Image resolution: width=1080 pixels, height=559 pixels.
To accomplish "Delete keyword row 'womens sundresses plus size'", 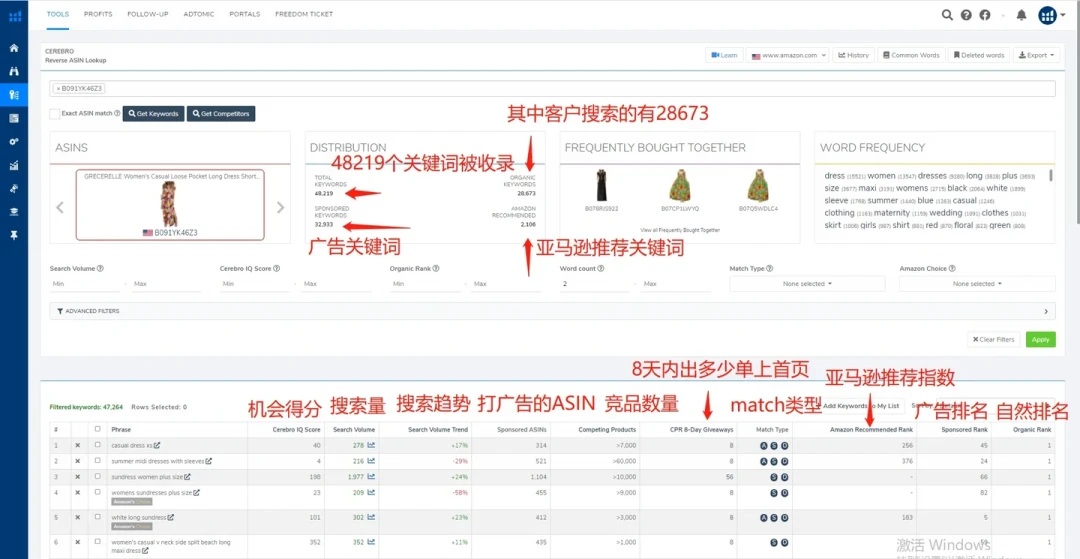I will (77, 492).
